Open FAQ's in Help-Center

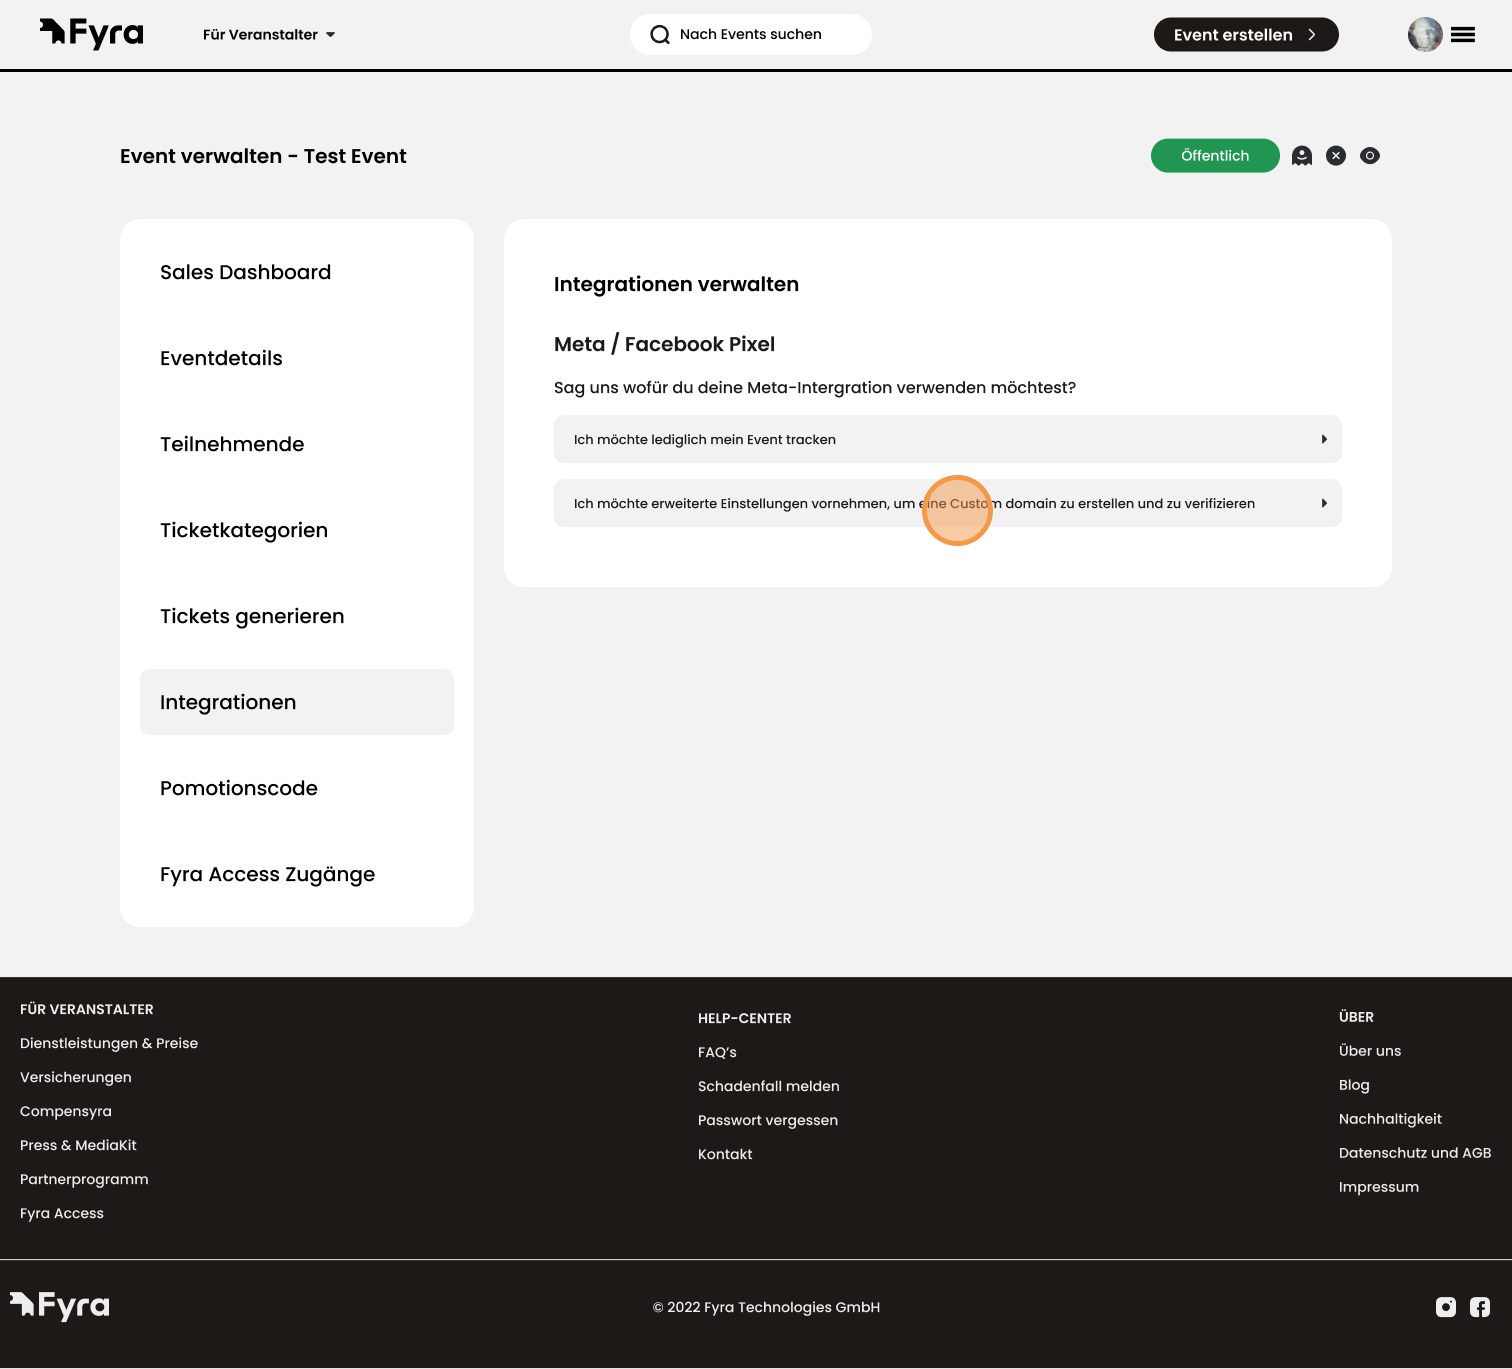(717, 1052)
